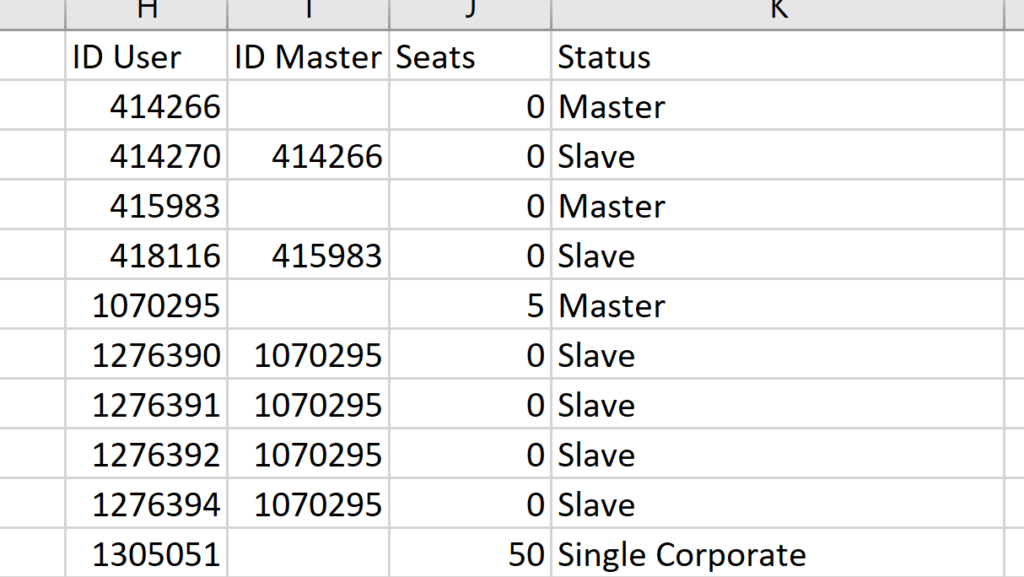Screen dimensions: 1024x577
Task: Select cell containing ID User 414266
Action: pyautogui.click(x=146, y=106)
